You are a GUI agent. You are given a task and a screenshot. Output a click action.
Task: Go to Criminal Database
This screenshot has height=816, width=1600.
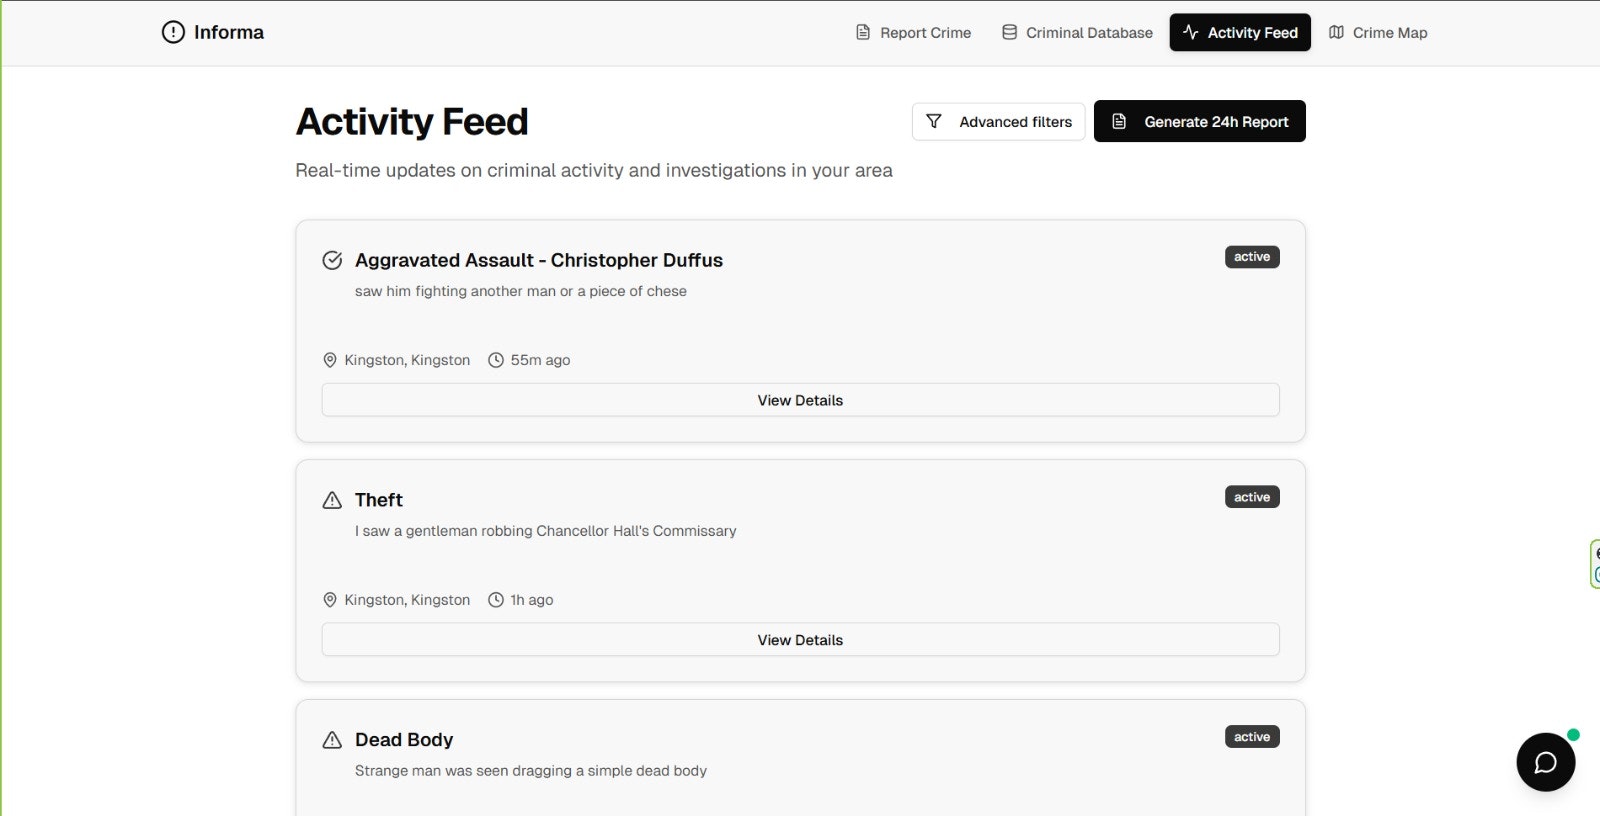tap(1077, 33)
